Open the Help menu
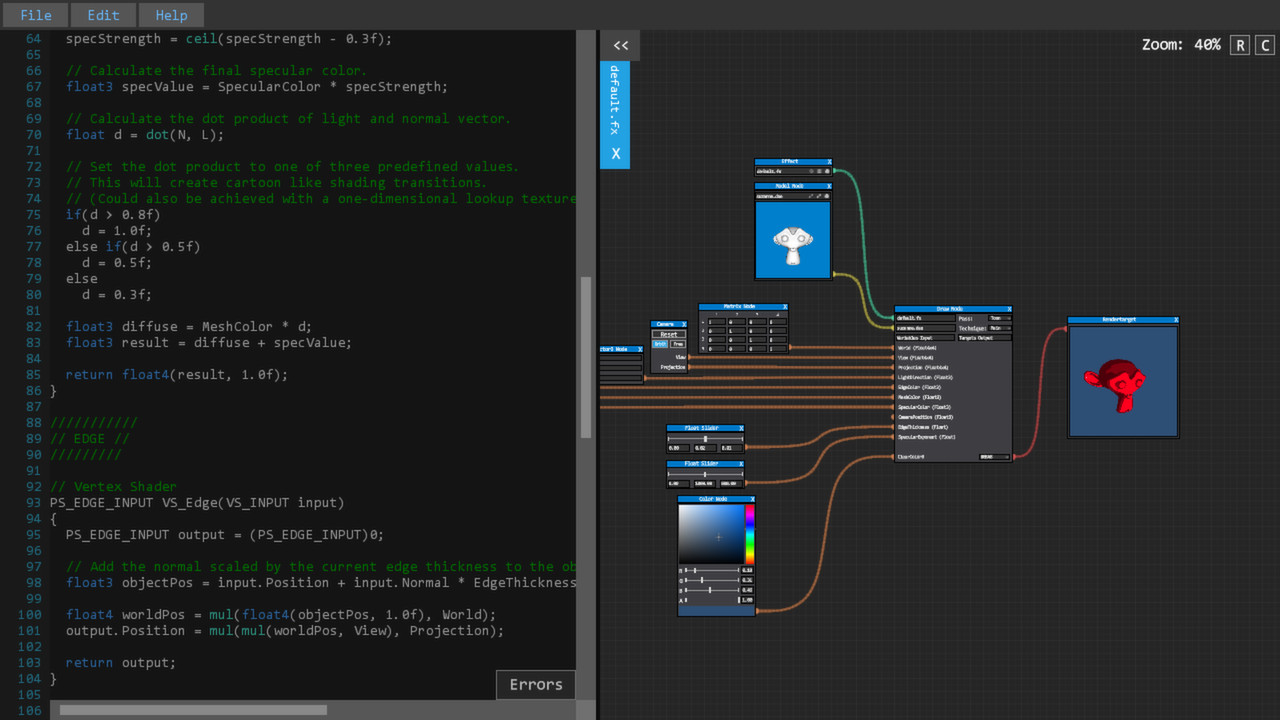Screen dimensions: 1280x720 point(171,14)
